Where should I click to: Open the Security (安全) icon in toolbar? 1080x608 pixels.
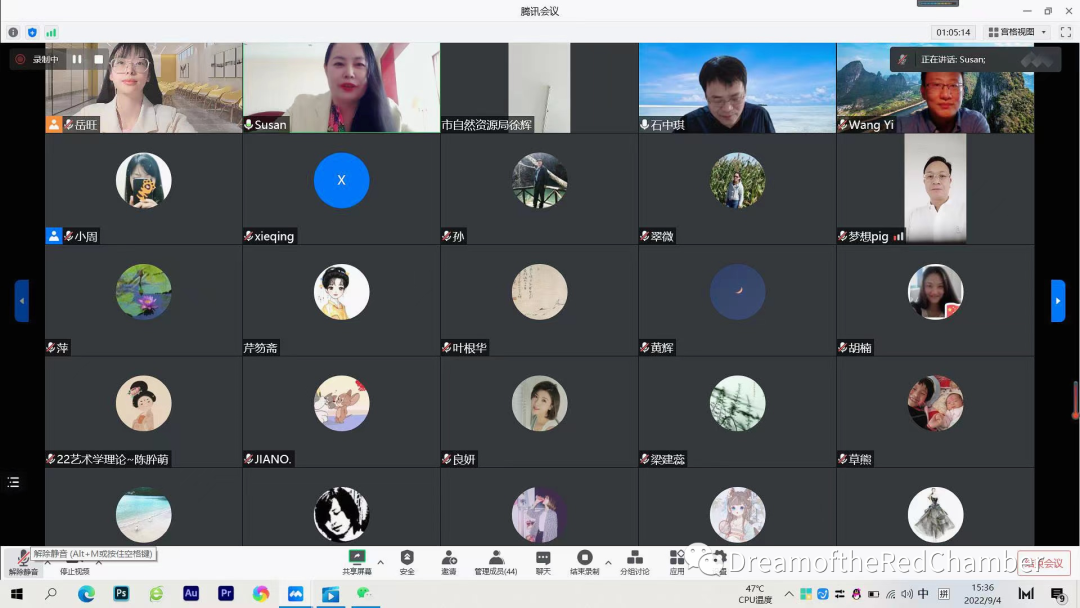pos(407,561)
